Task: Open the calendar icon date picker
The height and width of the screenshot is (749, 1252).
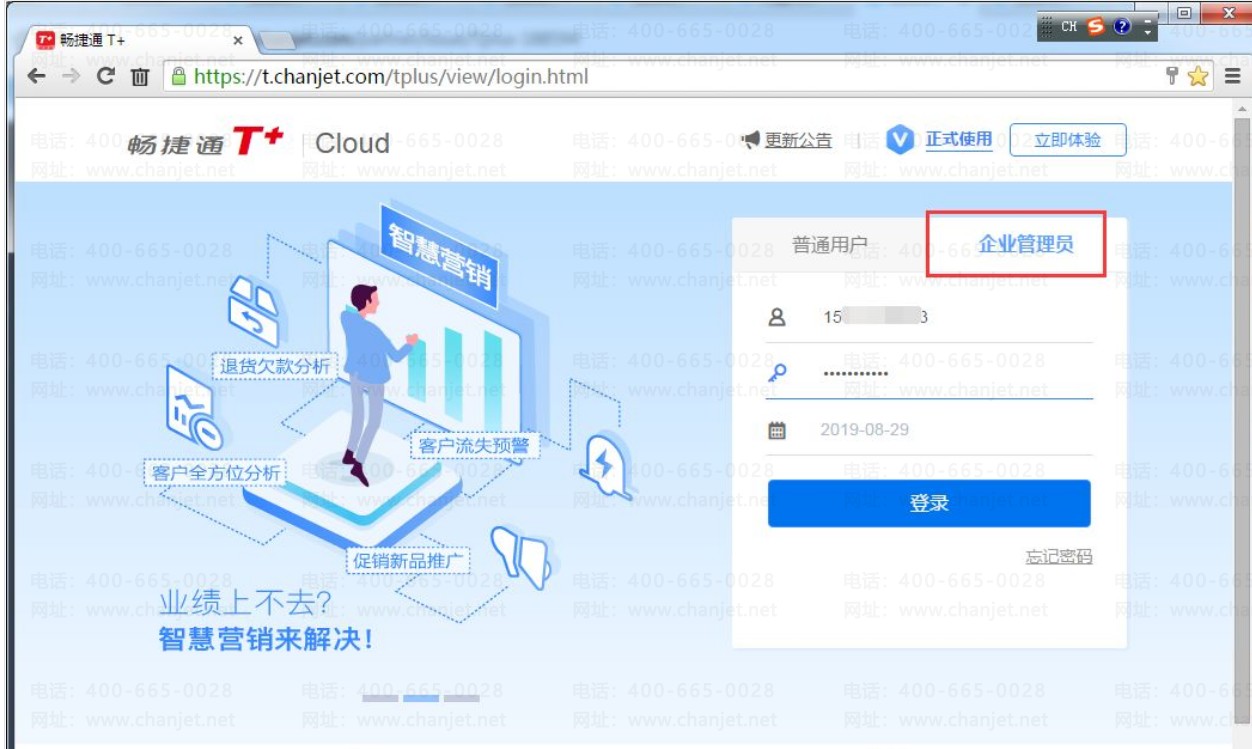Action: (777, 430)
